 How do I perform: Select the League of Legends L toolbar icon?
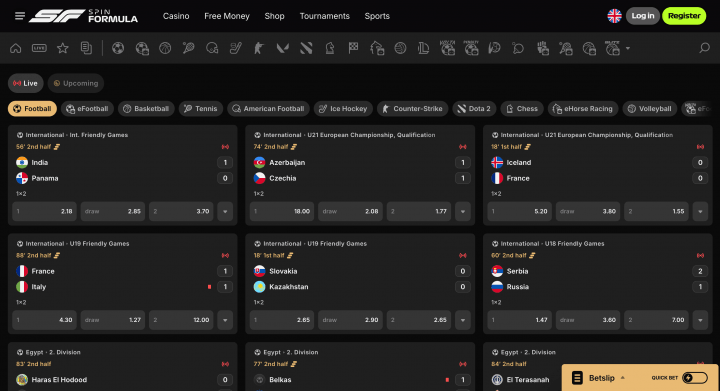[424, 48]
